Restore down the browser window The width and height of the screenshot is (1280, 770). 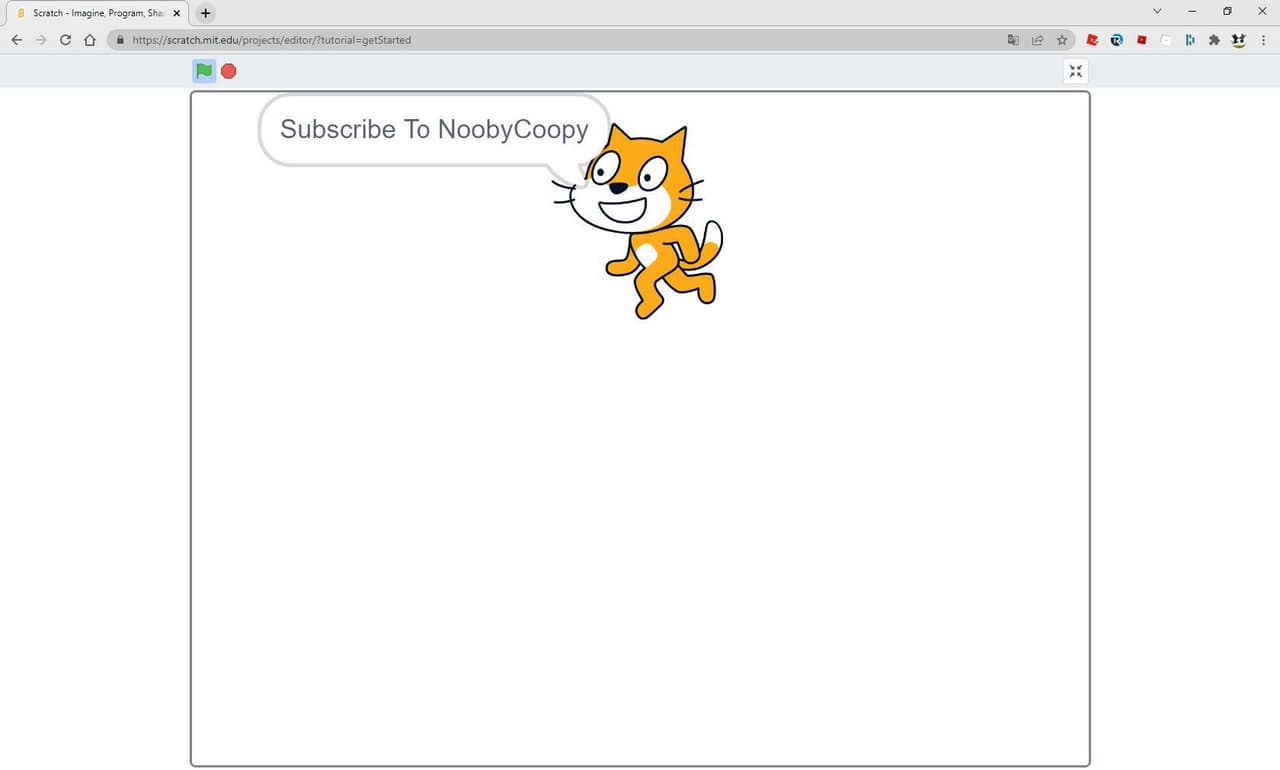point(1227,11)
